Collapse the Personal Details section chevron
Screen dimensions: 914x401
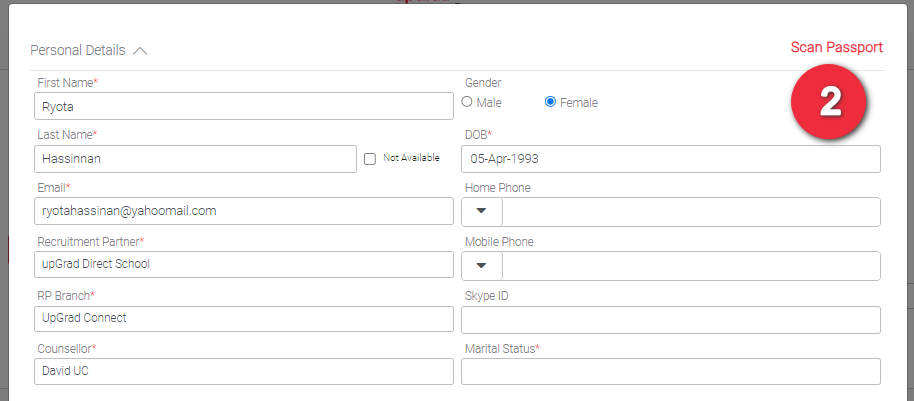coord(140,50)
